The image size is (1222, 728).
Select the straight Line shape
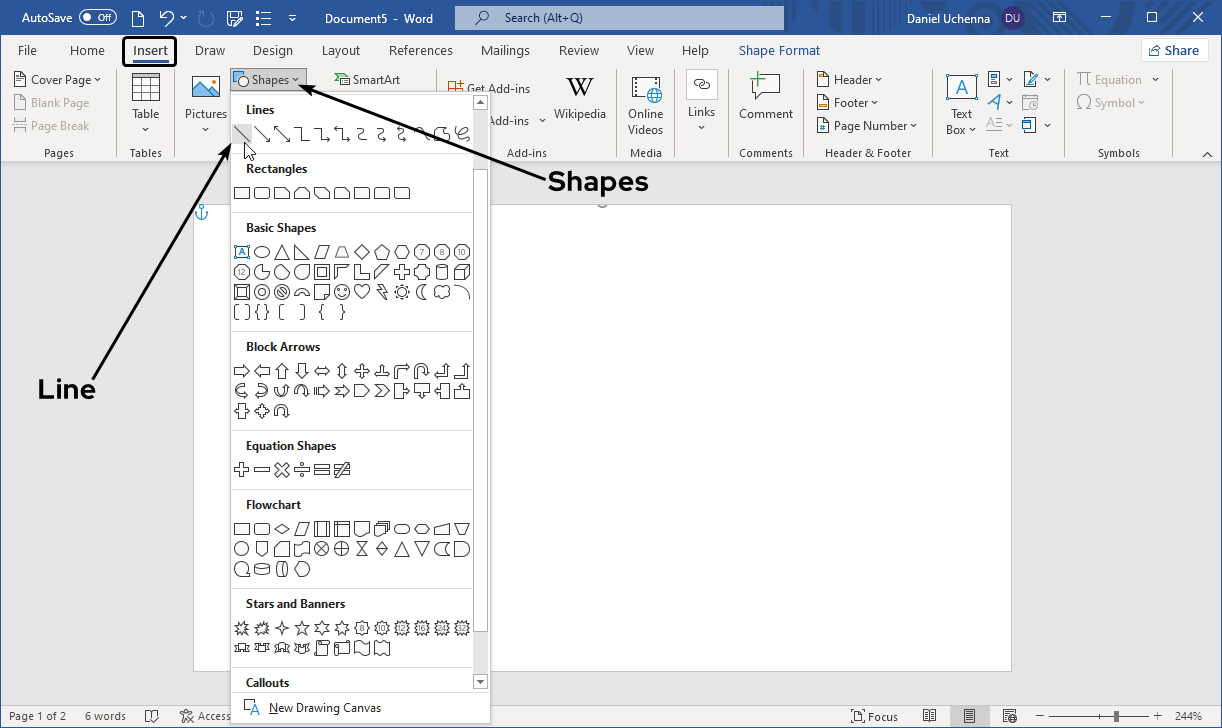point(242,134)
